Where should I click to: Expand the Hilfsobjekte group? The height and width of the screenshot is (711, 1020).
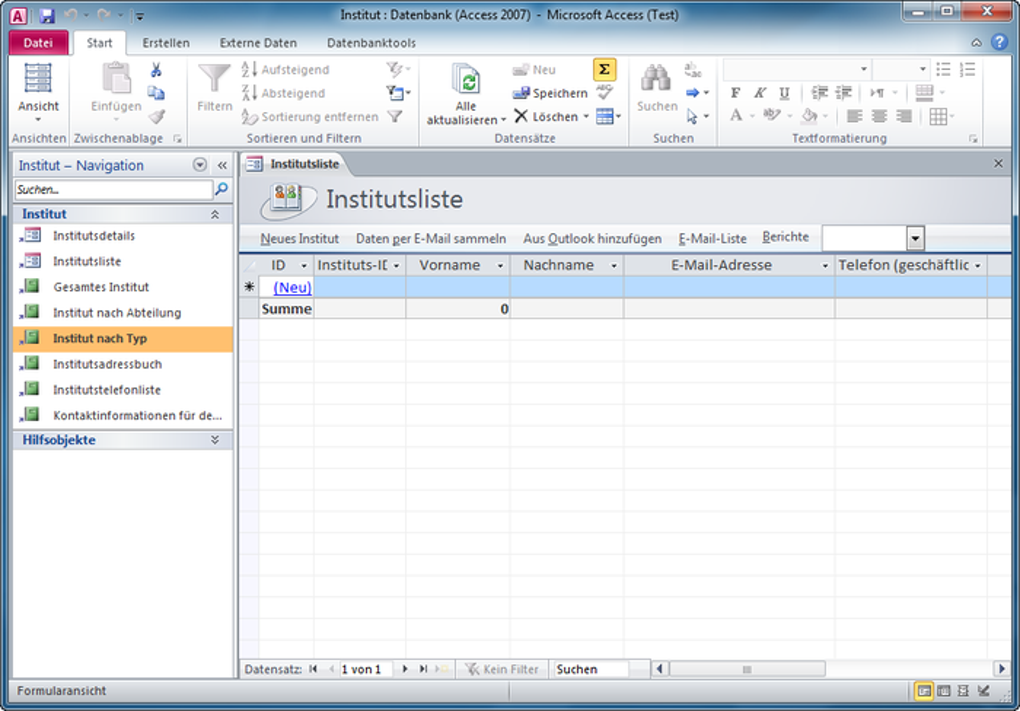215,440
